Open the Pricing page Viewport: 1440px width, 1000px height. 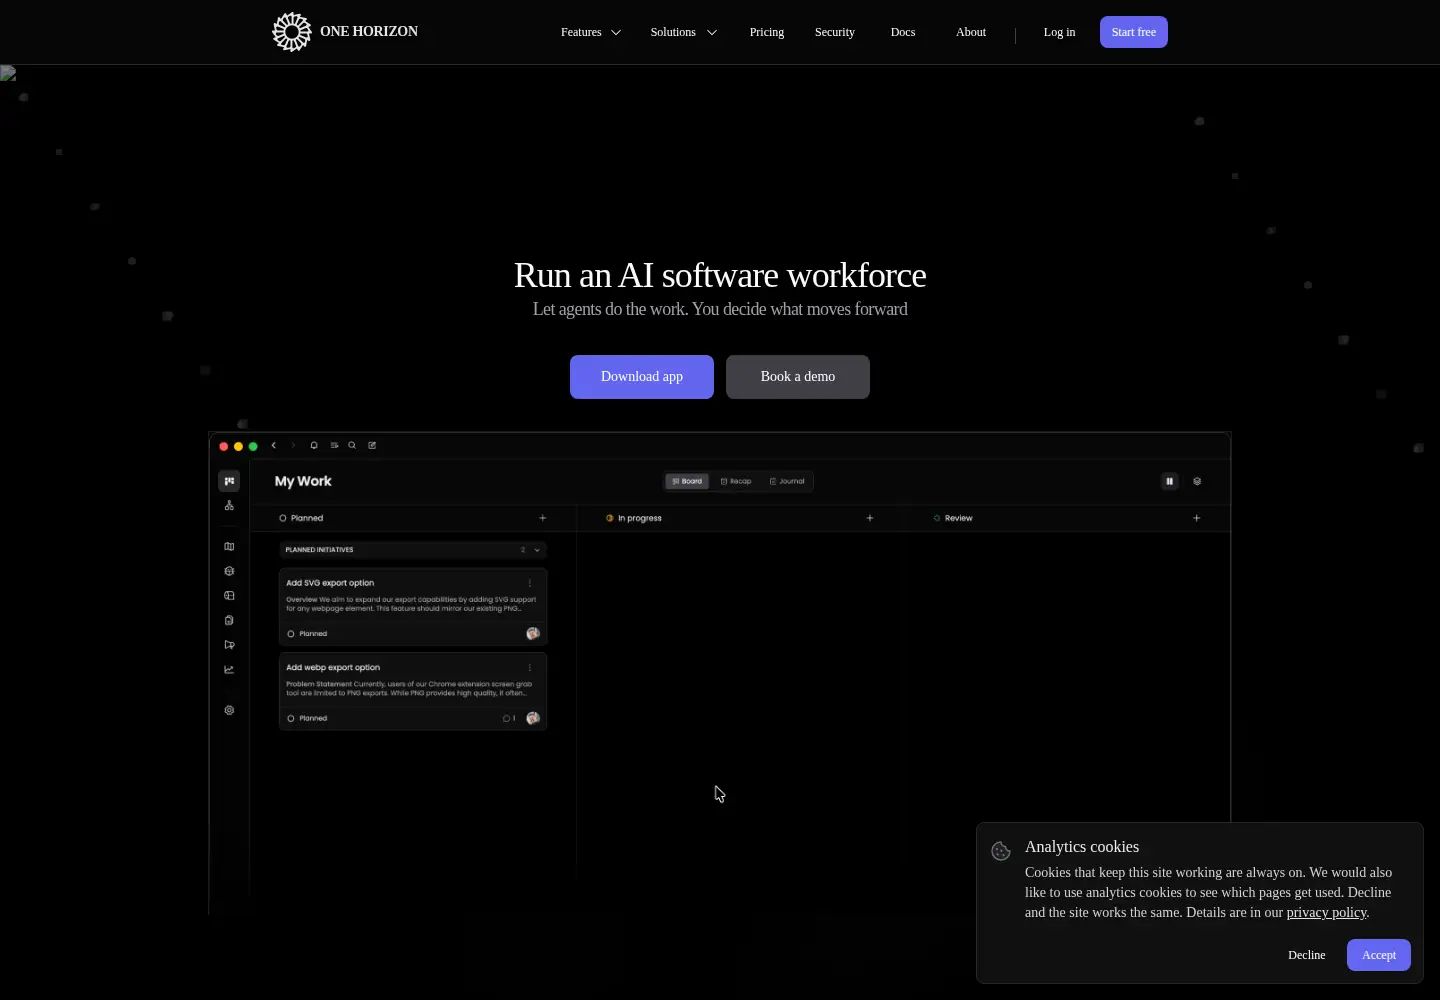click(x=767, y=32)
